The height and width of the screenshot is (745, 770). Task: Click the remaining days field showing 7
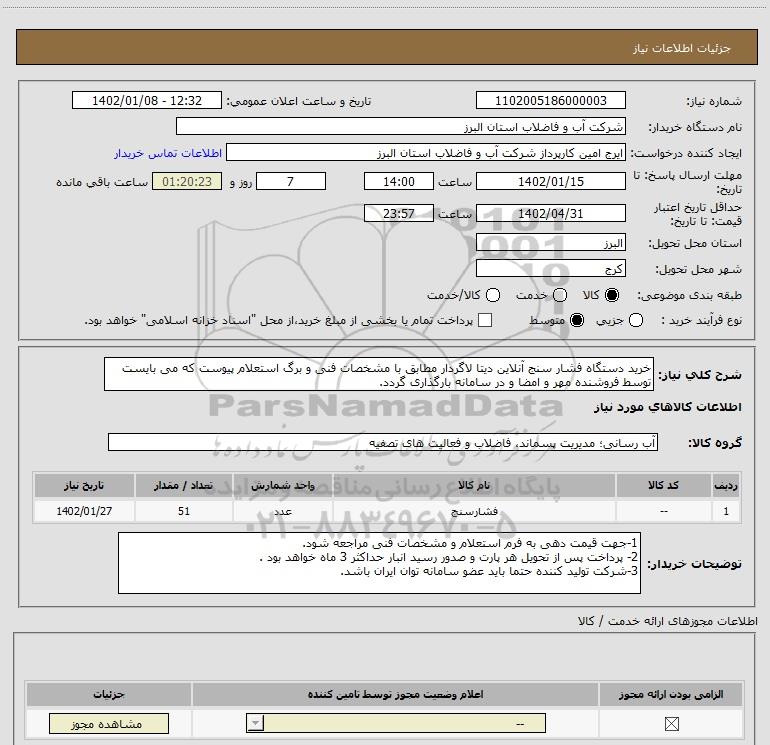click(x=291, y=181)
